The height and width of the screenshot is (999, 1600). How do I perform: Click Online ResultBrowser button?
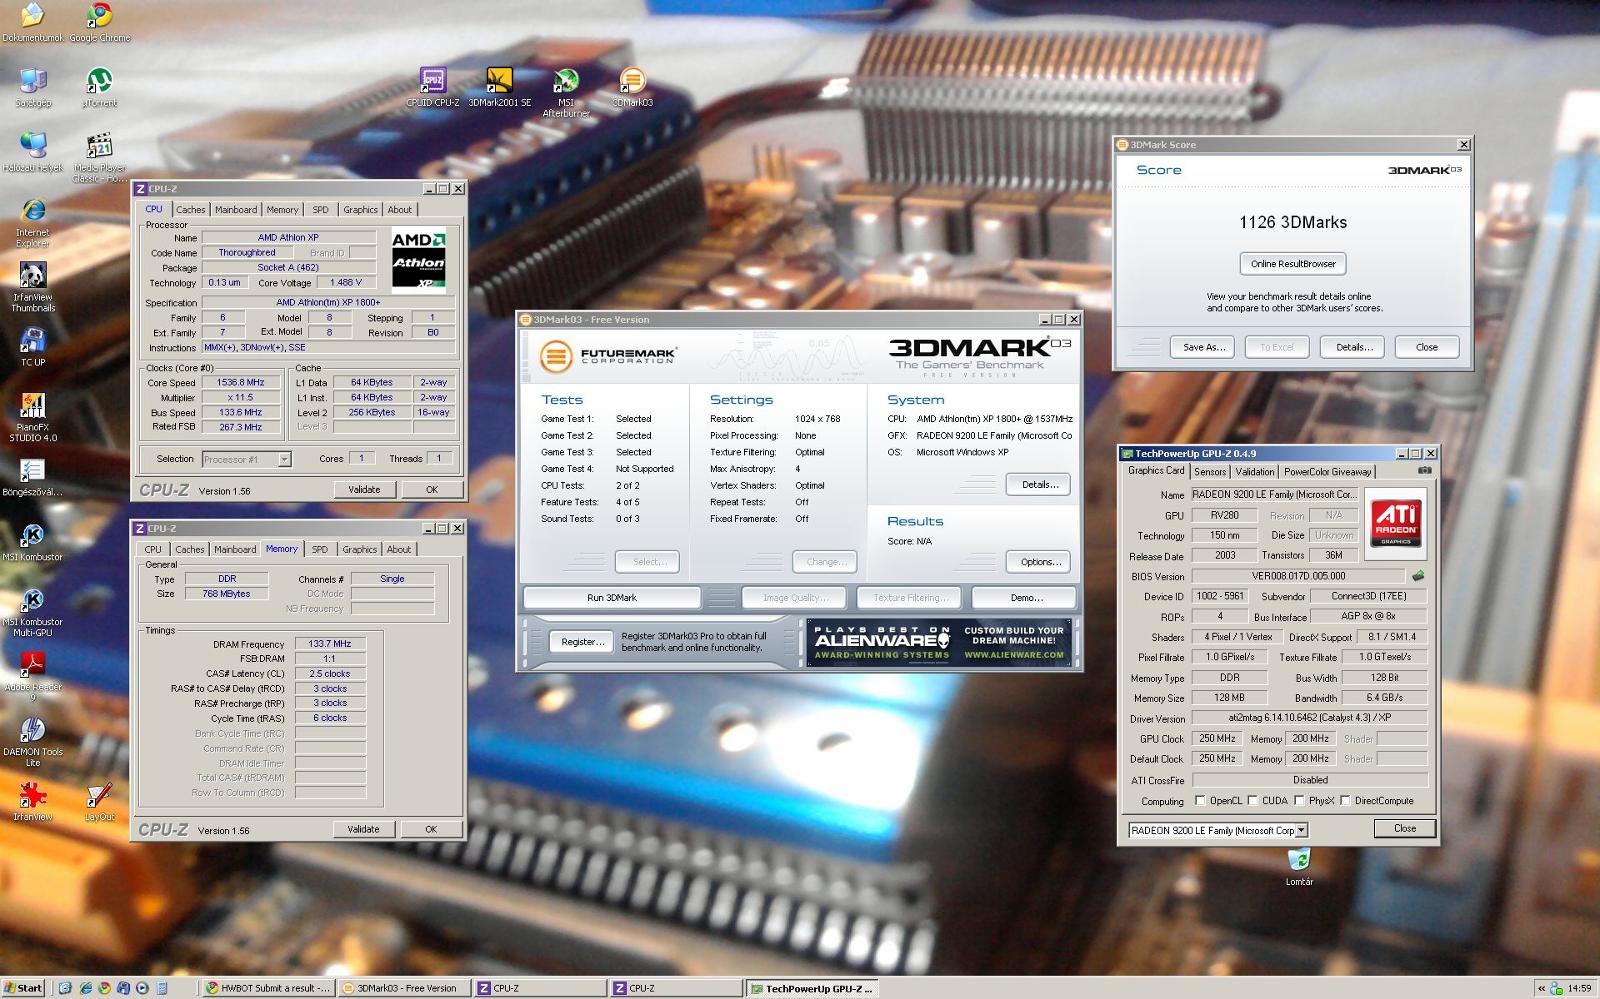click(x=1293, y=264)
